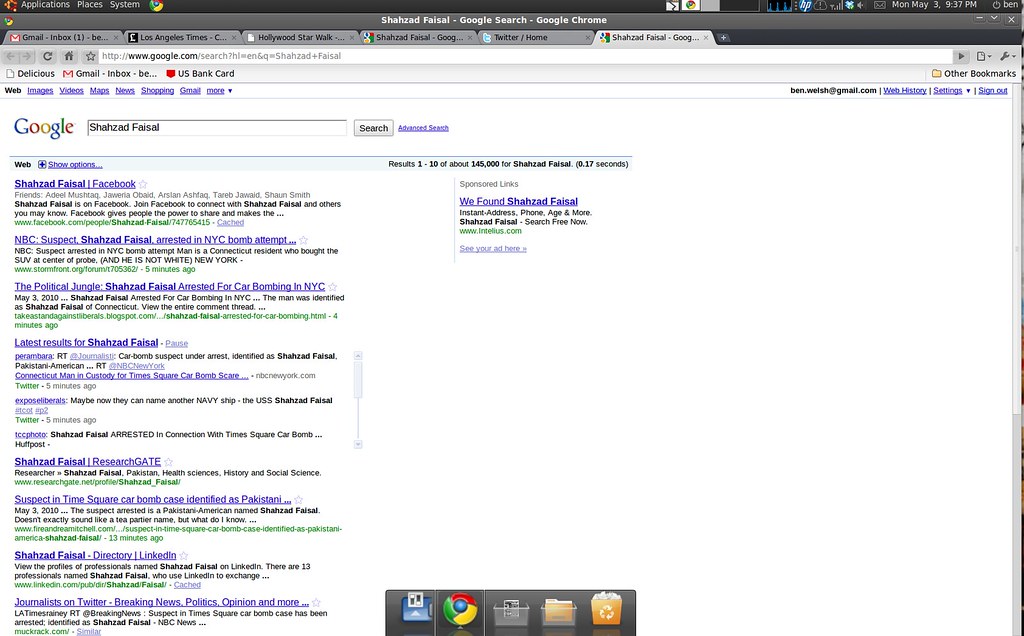The width and height of the screenshot is (1024, 636).
Task: Open the network signal indicator
Action: point(836,6)
